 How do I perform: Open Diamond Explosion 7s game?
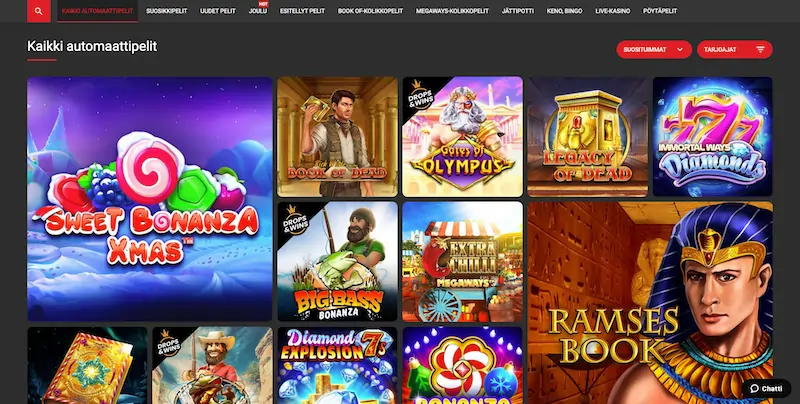coord(337,365)
